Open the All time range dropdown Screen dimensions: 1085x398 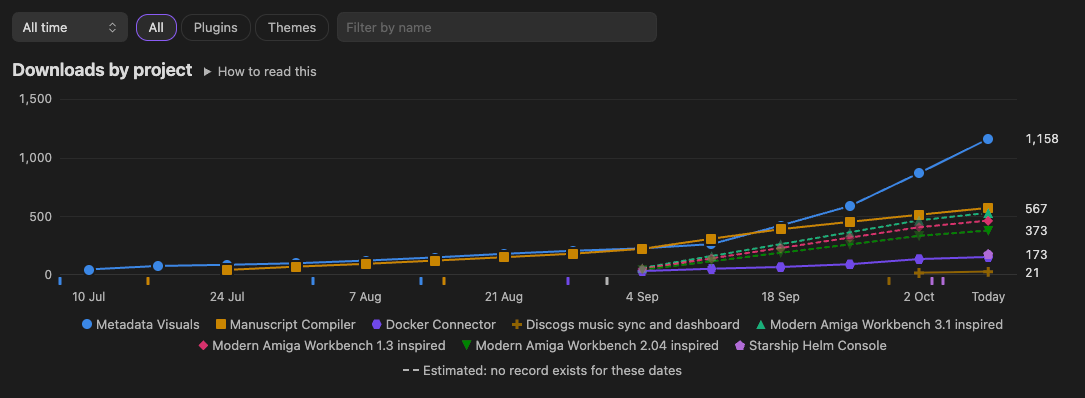[x=70, y=28]
